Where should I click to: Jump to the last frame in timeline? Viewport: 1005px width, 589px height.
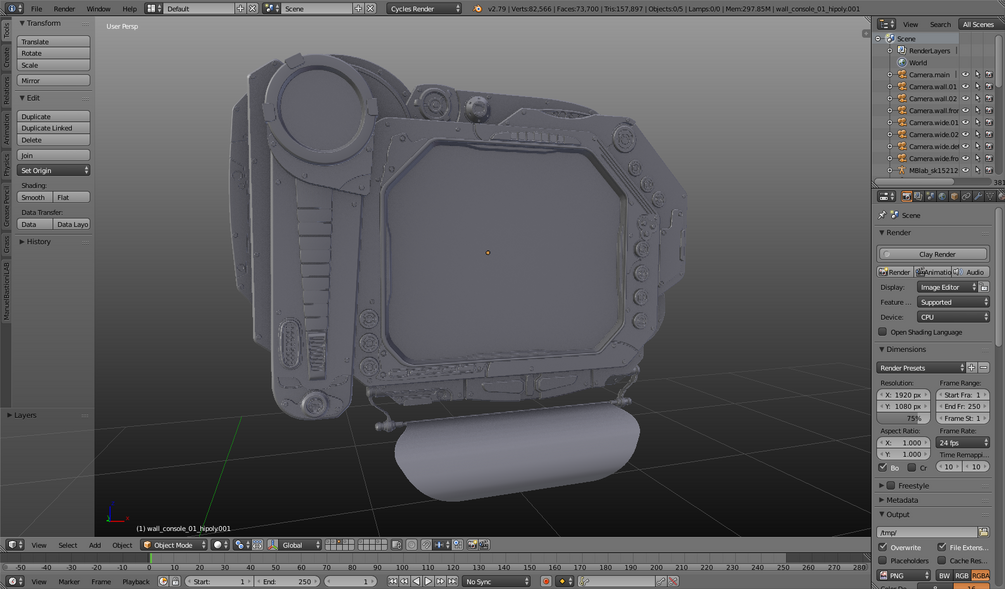(452, 581)
